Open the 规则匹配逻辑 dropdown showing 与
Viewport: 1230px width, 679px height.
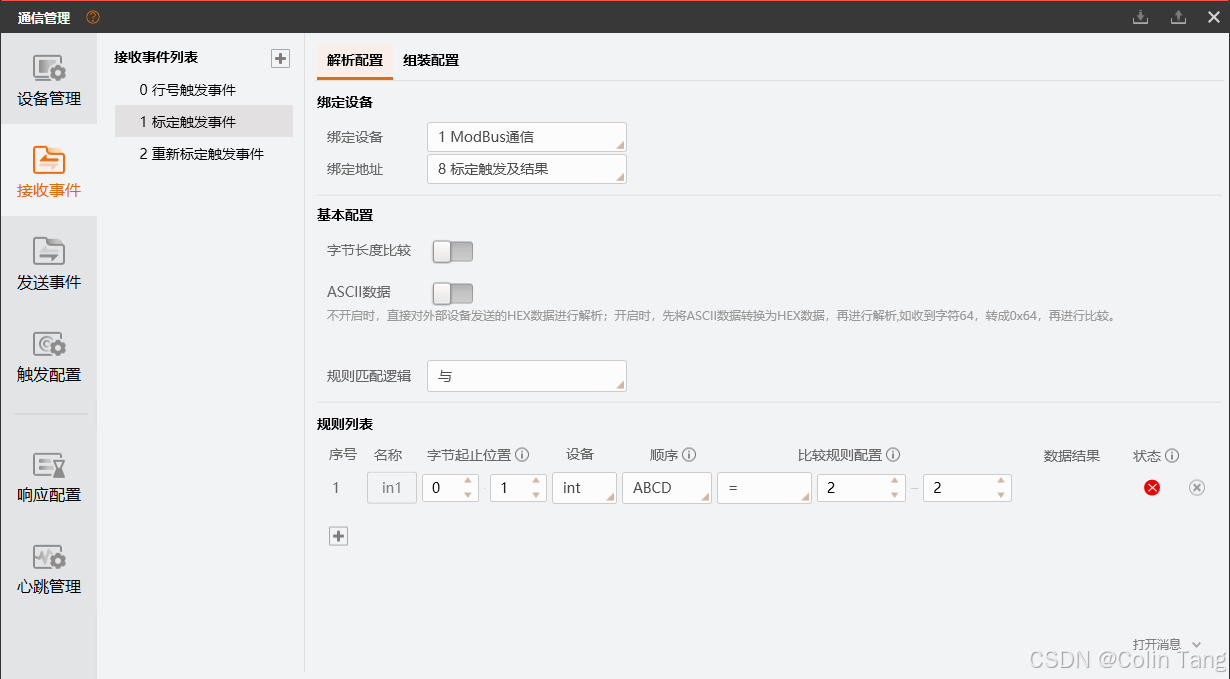[x=527, y=376]
